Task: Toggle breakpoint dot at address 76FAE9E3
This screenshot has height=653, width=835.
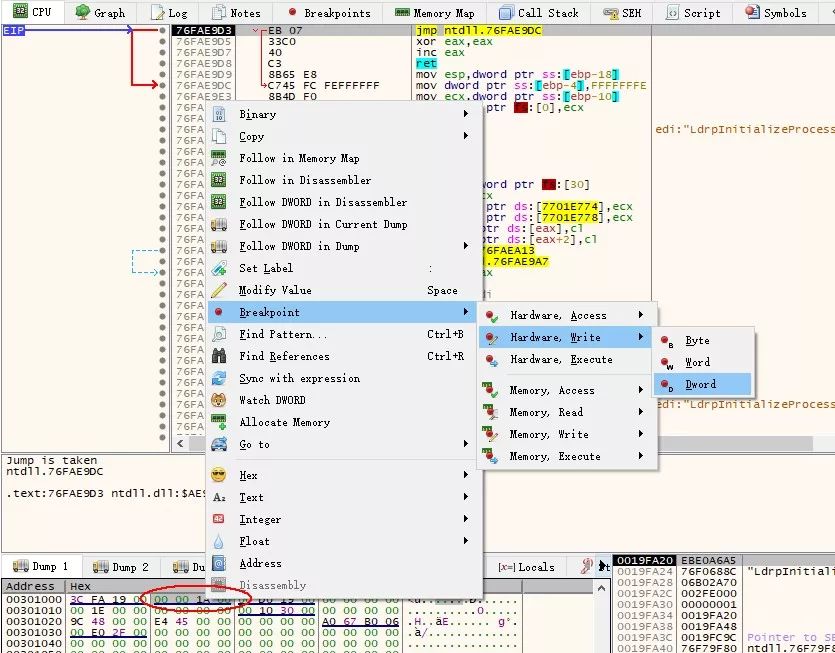Action: point(162,96)
